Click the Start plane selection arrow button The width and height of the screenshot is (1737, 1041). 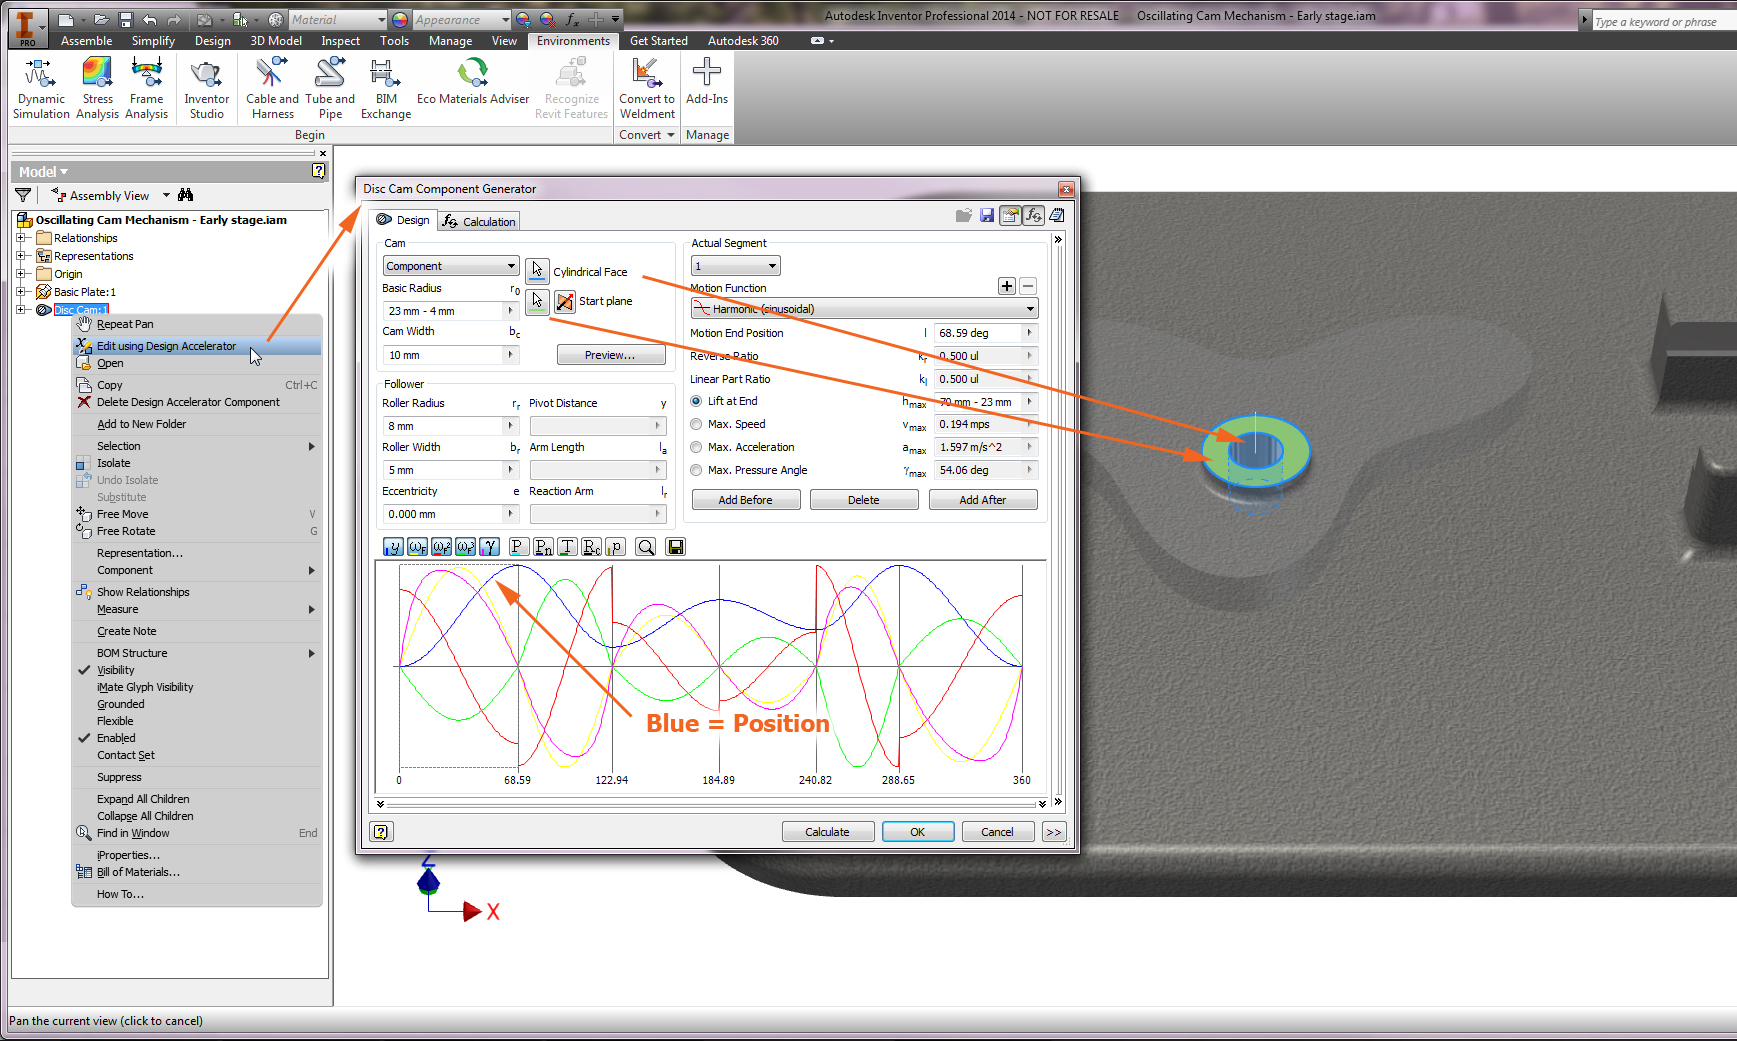537,301
